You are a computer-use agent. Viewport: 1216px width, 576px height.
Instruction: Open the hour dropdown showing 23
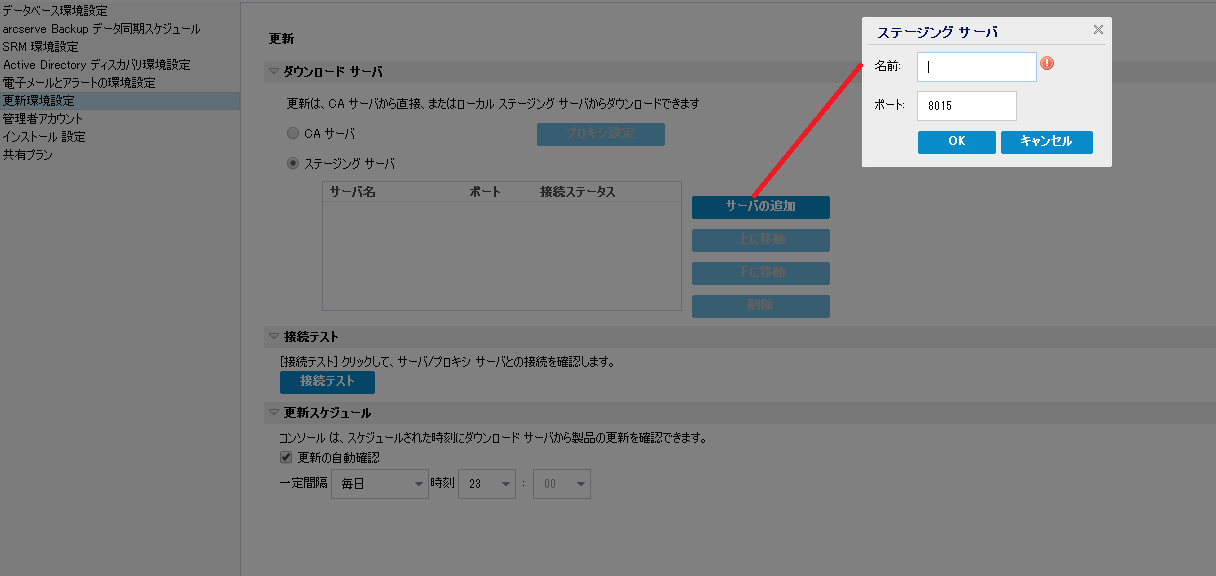pos(487,484)
